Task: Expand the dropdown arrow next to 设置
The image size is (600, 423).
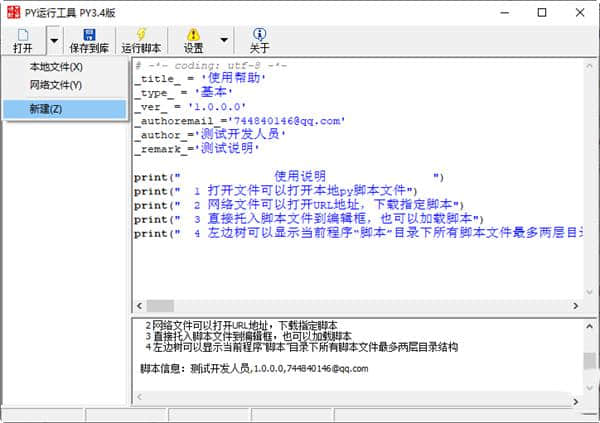Action: (x=224, y=40)
